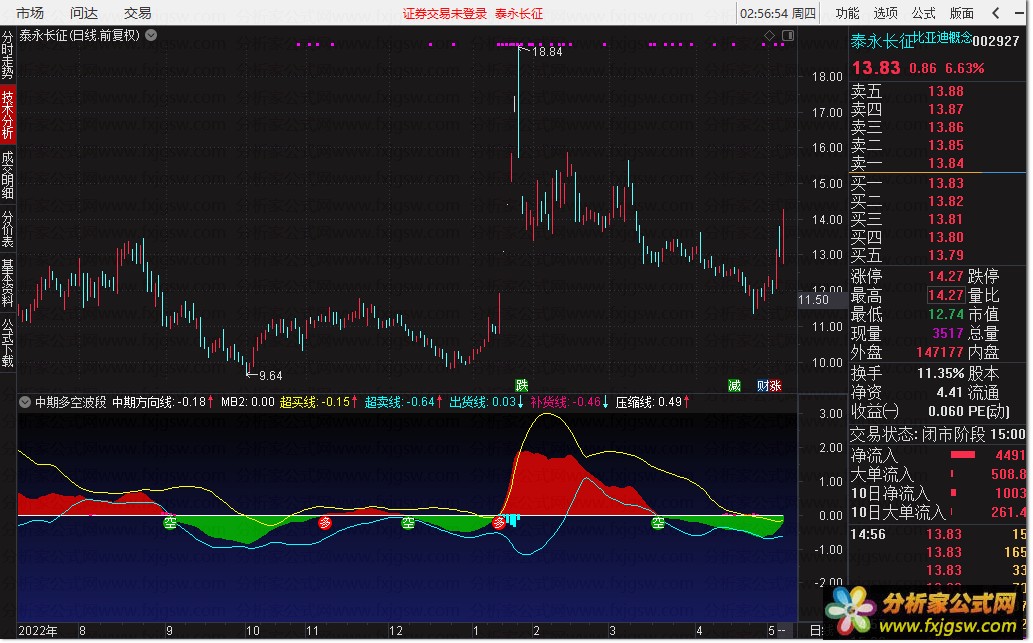1033x643 pixels.
Task: Click the green 减 tag under the chart
Action: [x=735, y=385]
